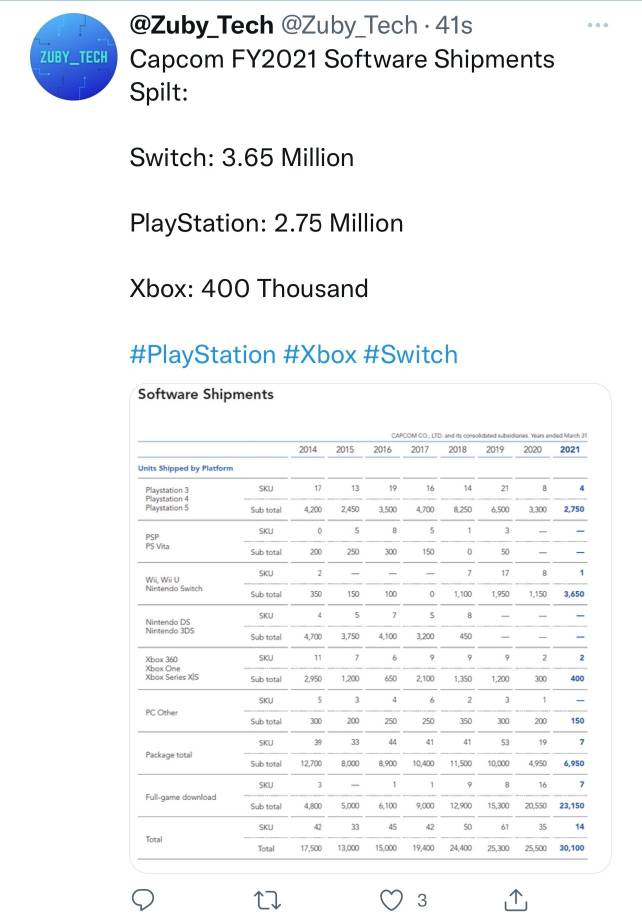
Task: Click the 'Switch: 3.65 Million' line
Action: point(242,158)
